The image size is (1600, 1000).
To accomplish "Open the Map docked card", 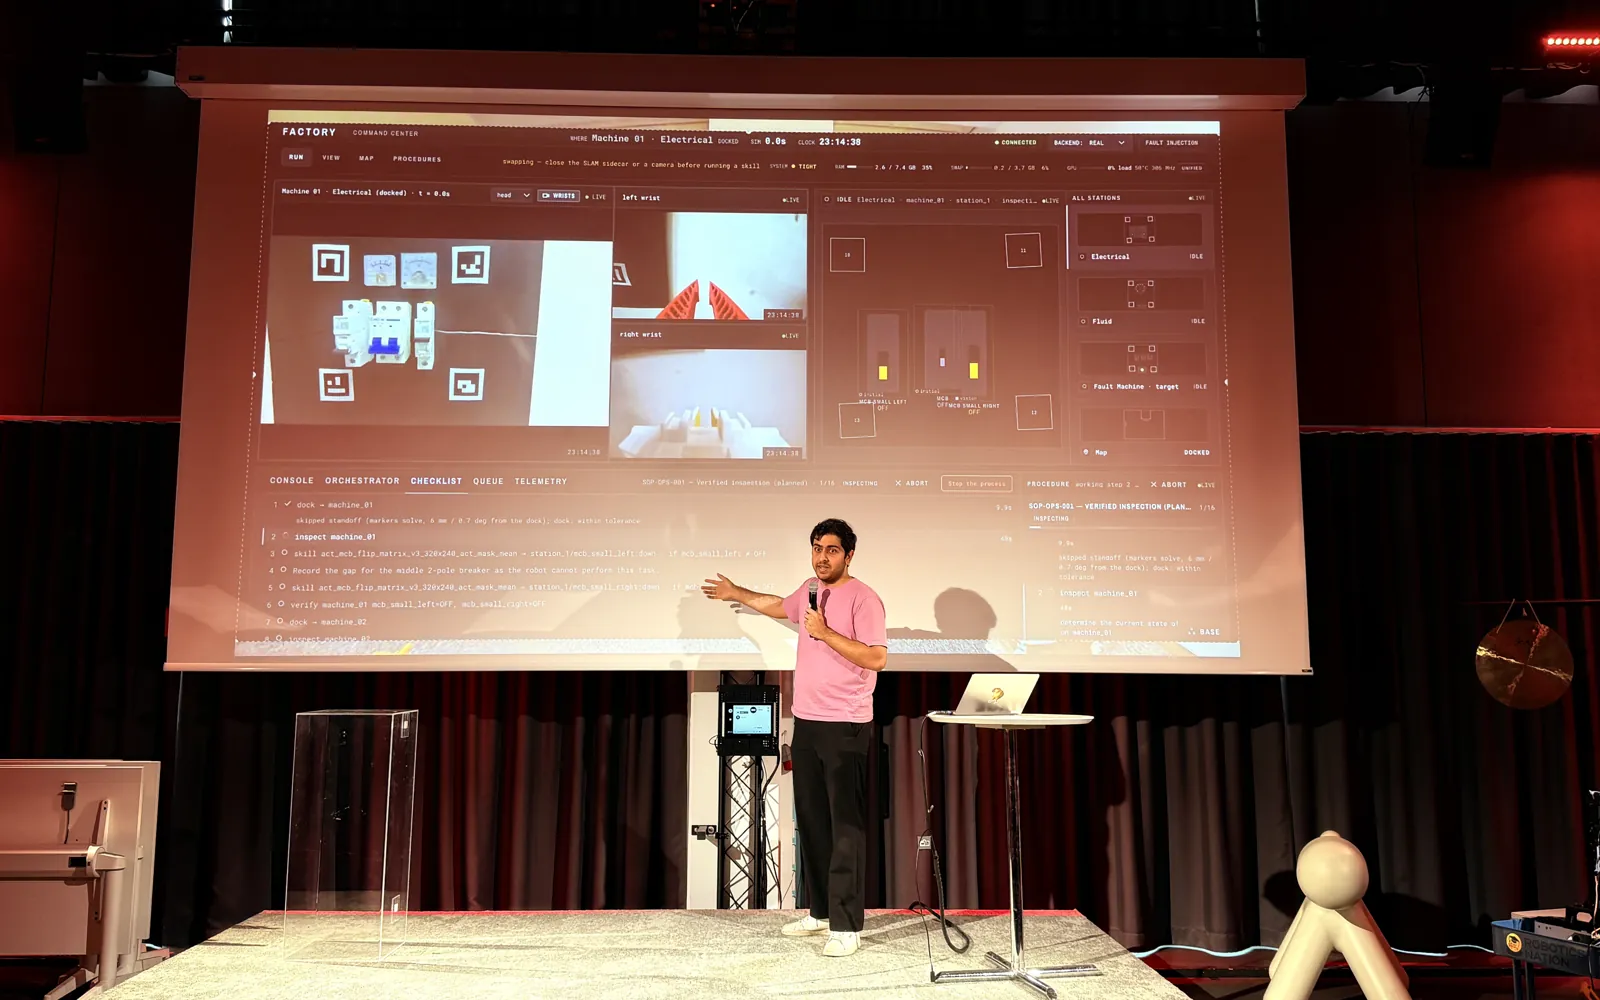I will (x=1145, y=432).
